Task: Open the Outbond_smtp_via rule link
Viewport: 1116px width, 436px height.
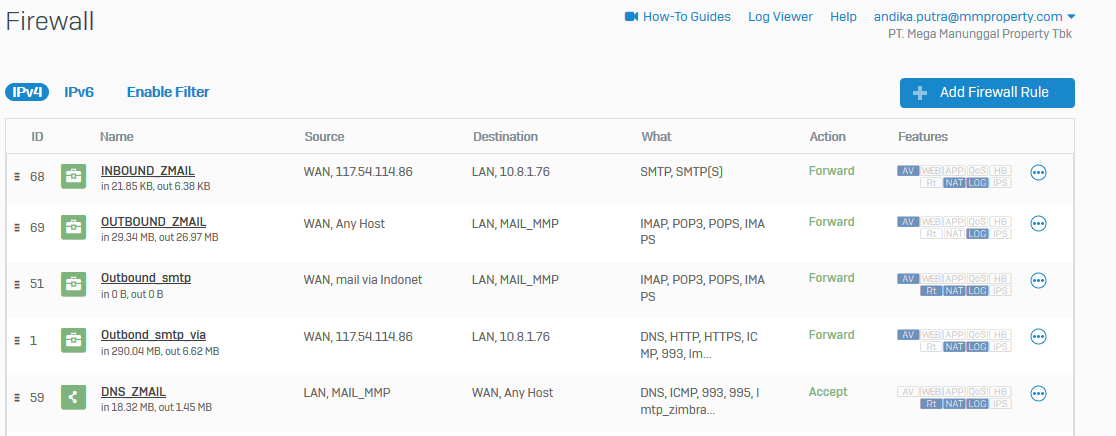Action: pos(153,335)
